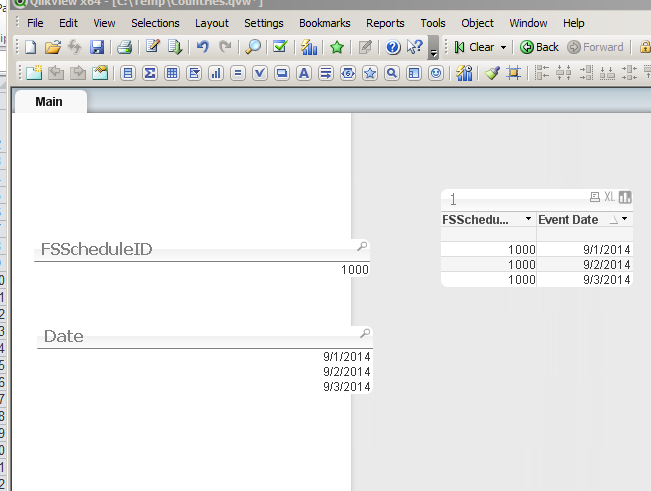Create an Input Box object icon
Viewport: 651px width, 491px height.
click(238, 73)
